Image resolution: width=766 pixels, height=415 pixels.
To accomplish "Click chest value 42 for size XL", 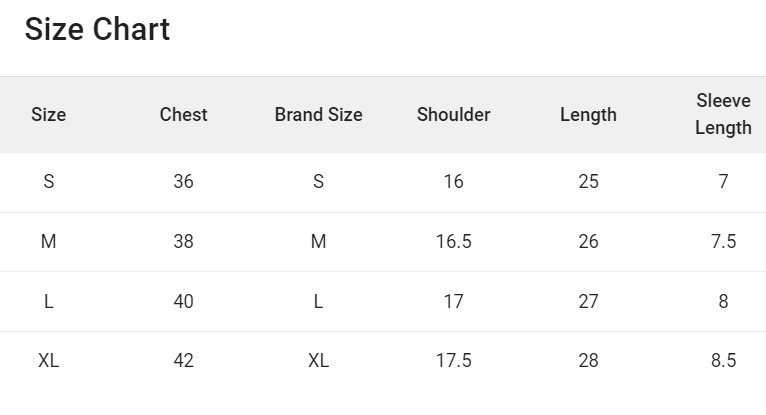I will pyautogui.click(x=183, y=361).
